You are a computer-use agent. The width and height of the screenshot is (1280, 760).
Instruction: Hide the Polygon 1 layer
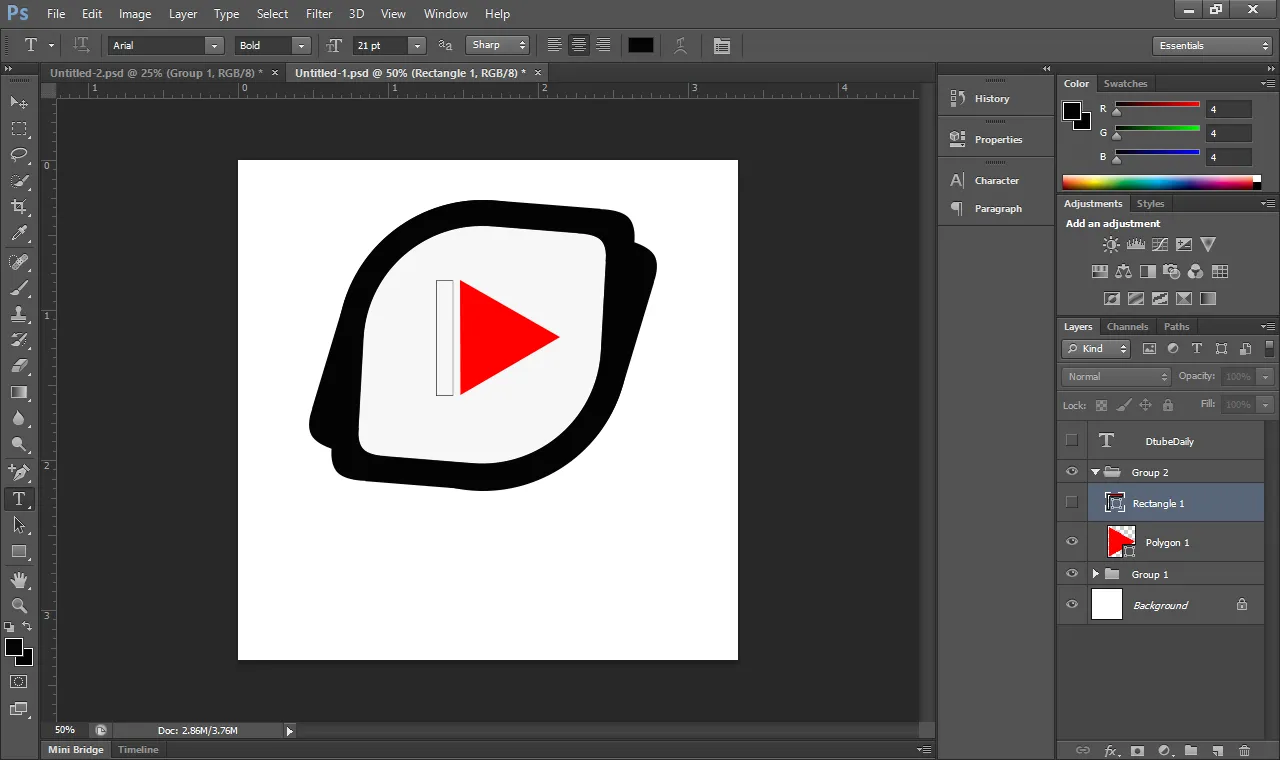pos(1072,542)
